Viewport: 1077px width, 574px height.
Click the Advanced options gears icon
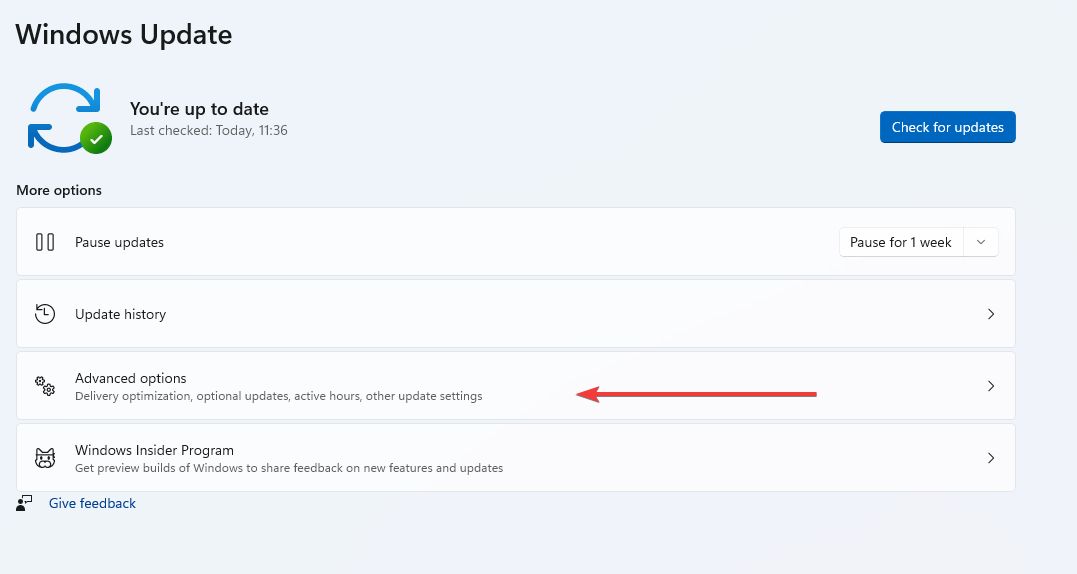[45, 386]
